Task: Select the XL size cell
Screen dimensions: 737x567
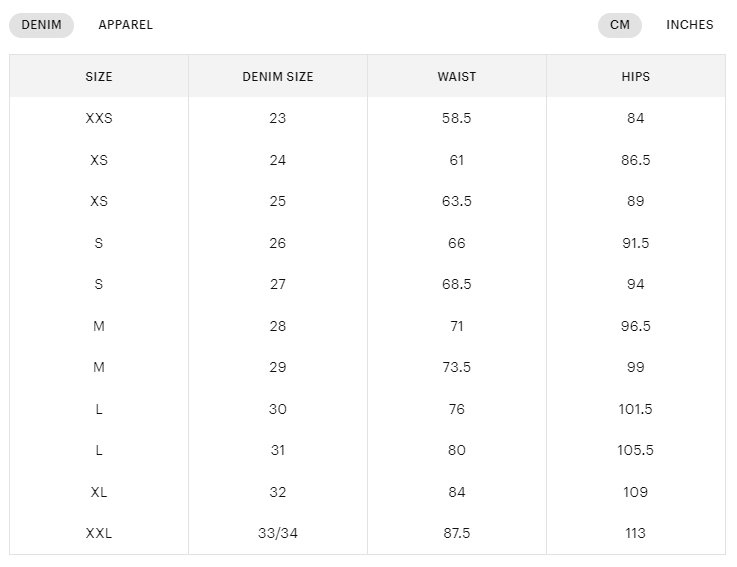Action: [99, 492]
